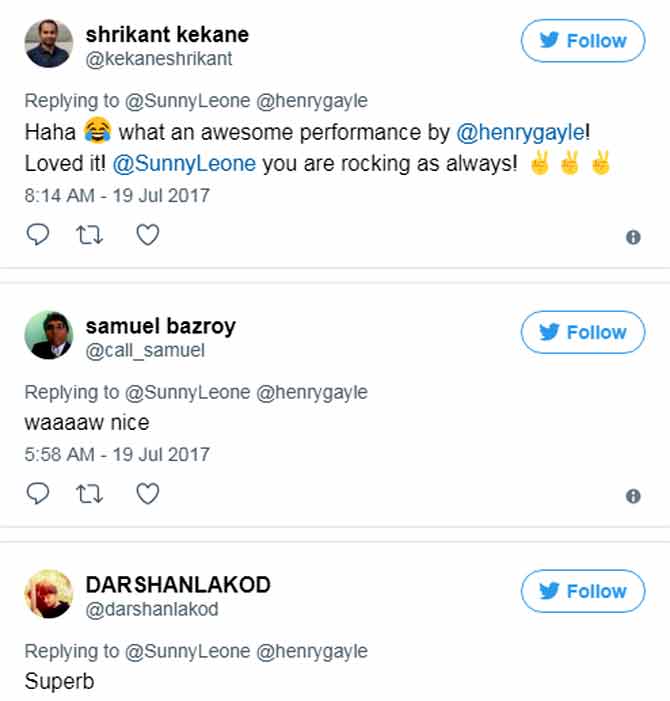Open info icon on samuel bazroy's tweet
This screenshot has width=670, height=701.
click(x=633, y=496)
